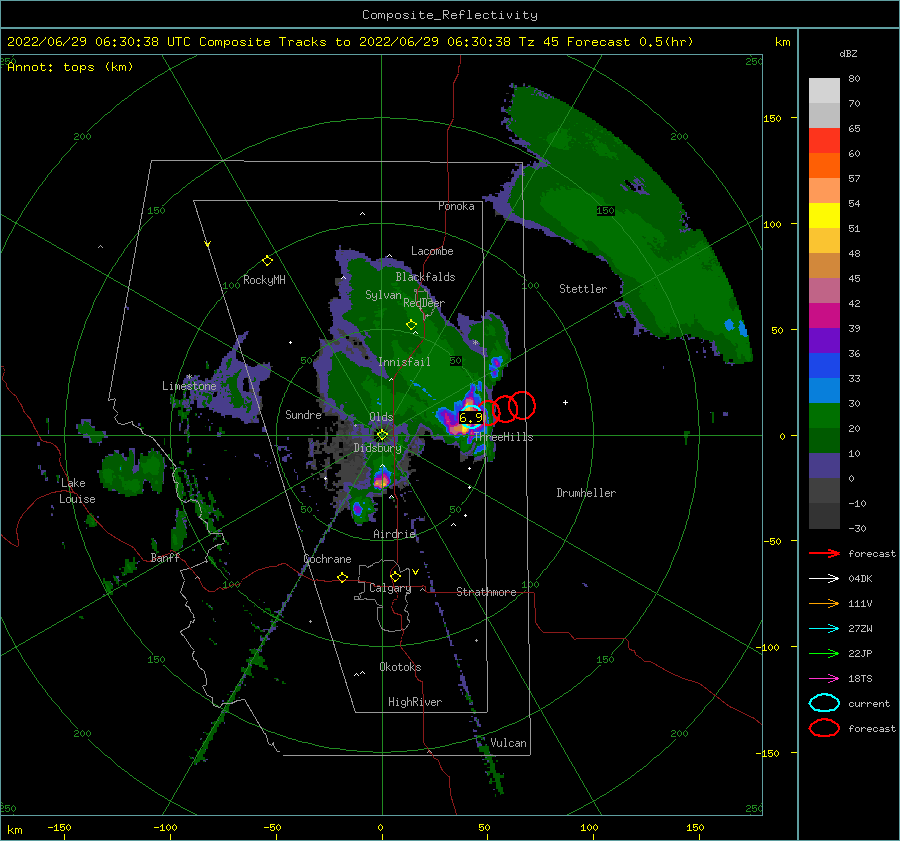The width and height of the screenshot is (900, 841).
Task: Click the bright yellow 51-54 dBZ swatch
Action: point(824,216)
